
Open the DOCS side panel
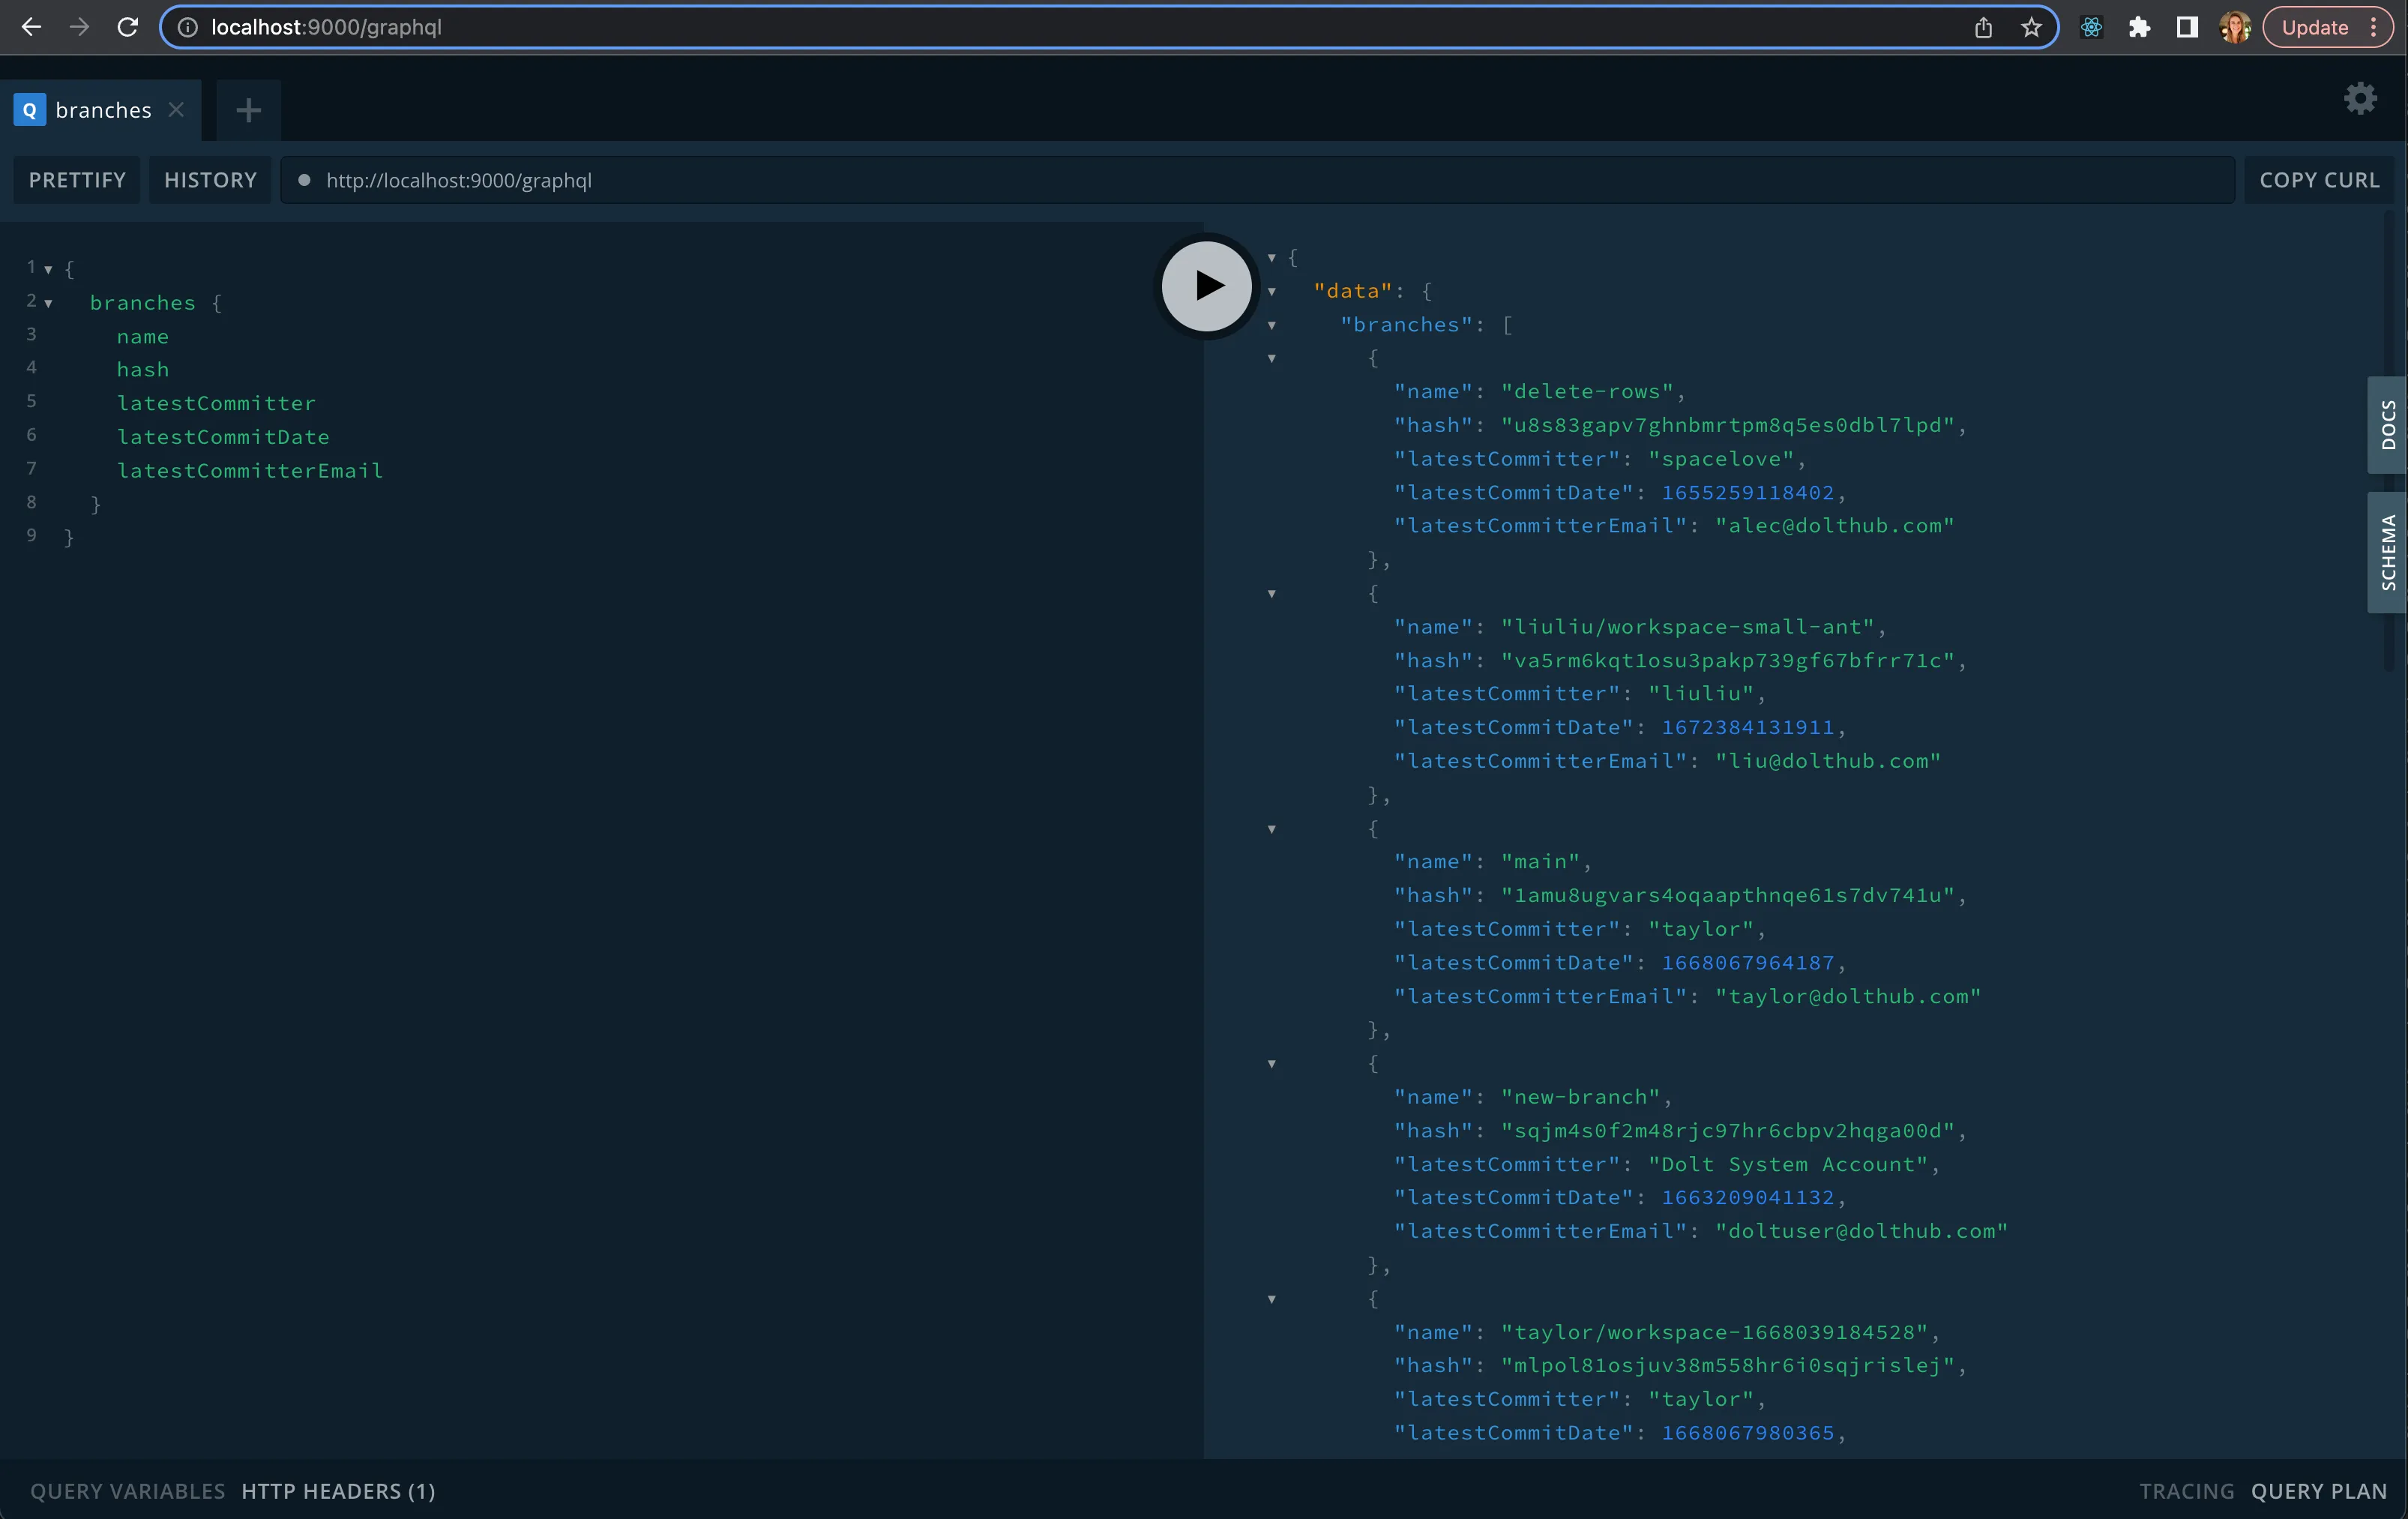coord(2387,425)
